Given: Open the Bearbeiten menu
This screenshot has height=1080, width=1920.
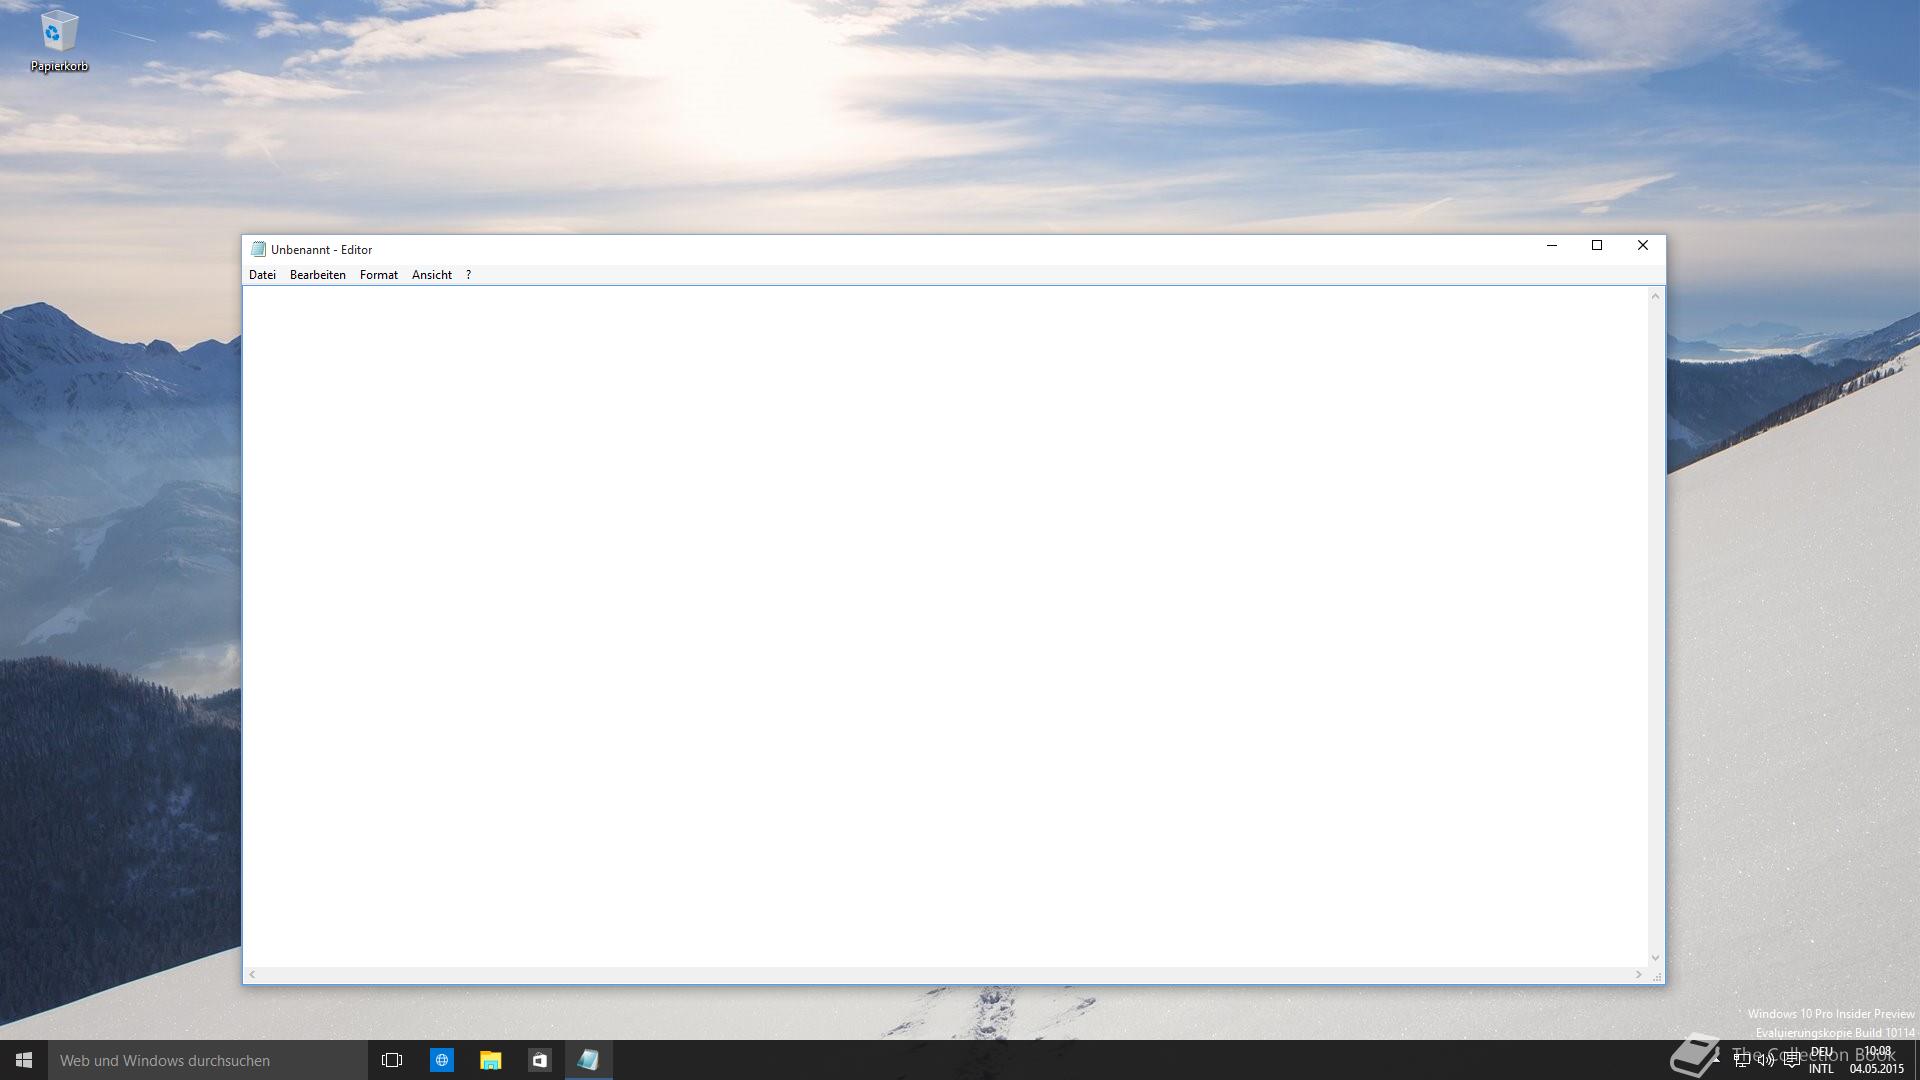Looking at the screenshot, I should point(317,275).
